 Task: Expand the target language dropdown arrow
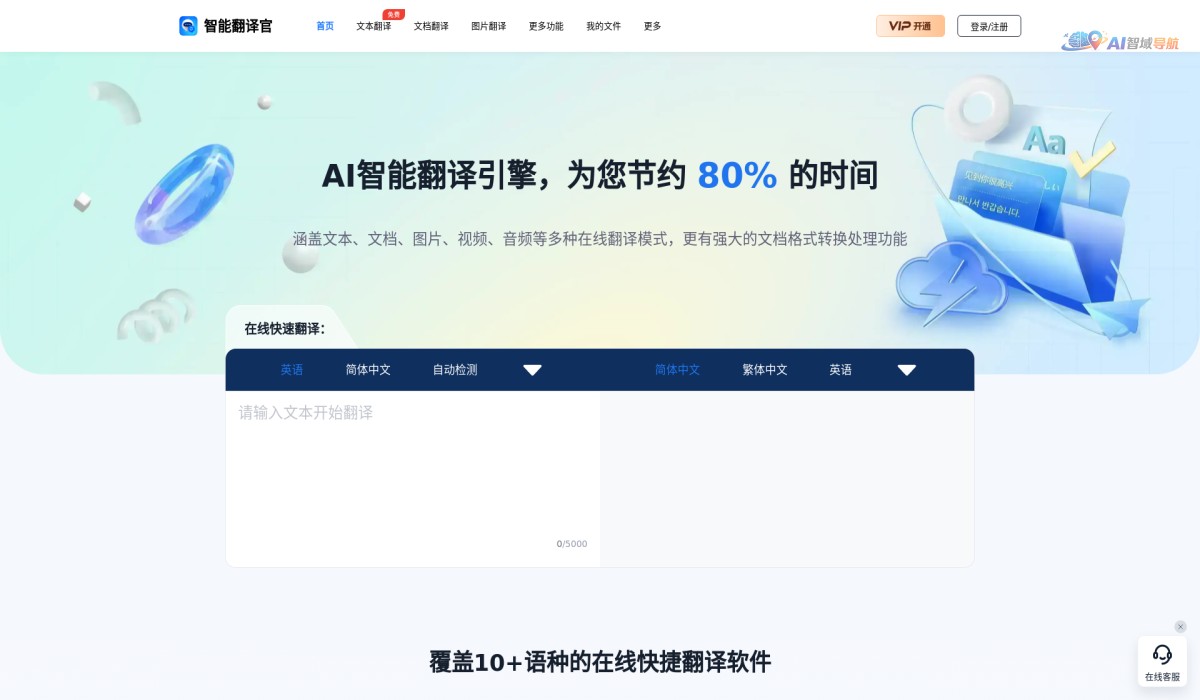pos(907,369)
